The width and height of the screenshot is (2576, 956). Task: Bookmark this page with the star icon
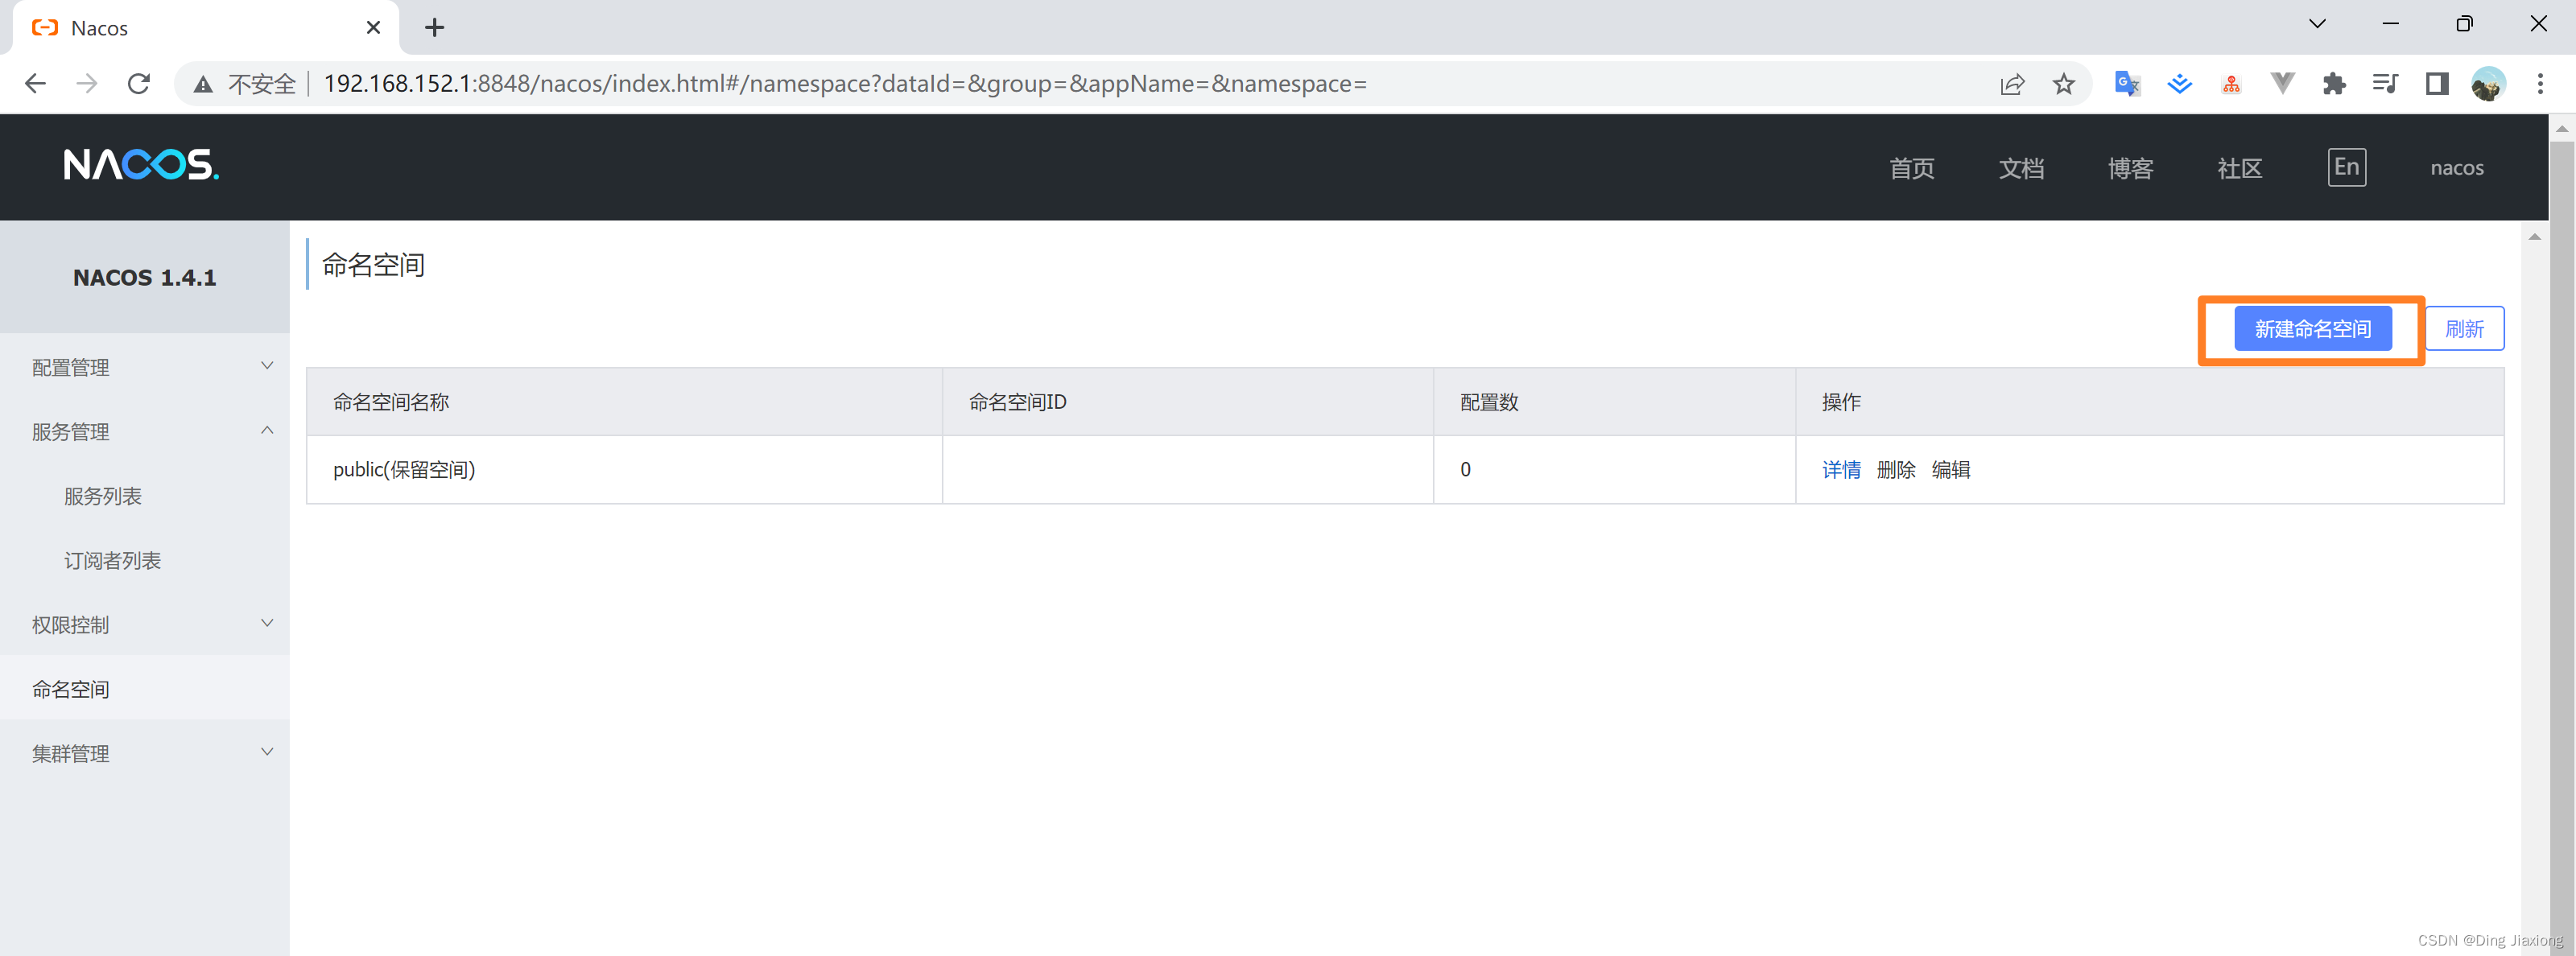click(x=2063, y=84)
